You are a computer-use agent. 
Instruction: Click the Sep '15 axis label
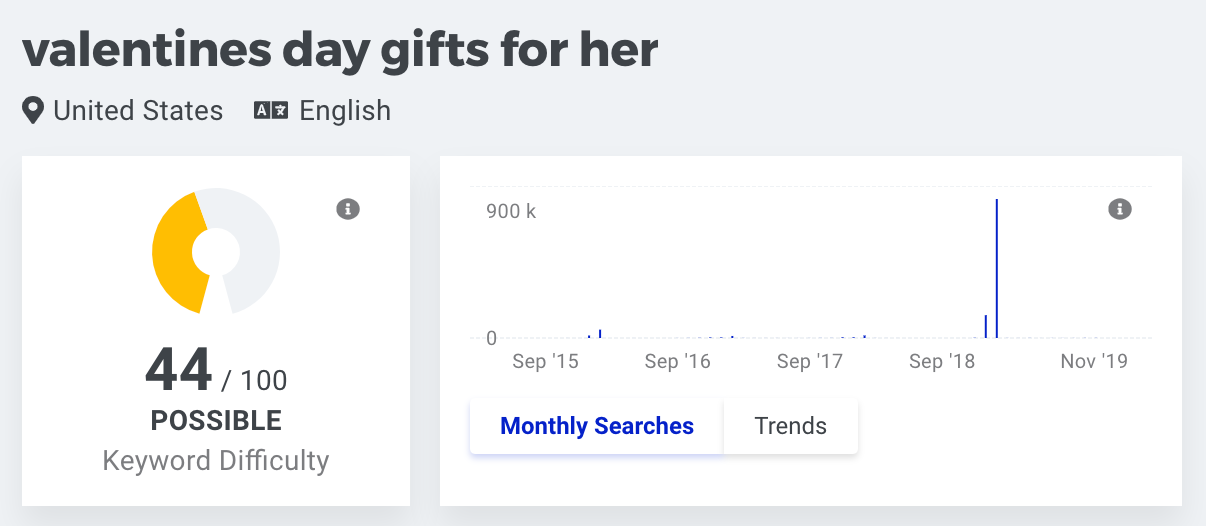(545, 361)
